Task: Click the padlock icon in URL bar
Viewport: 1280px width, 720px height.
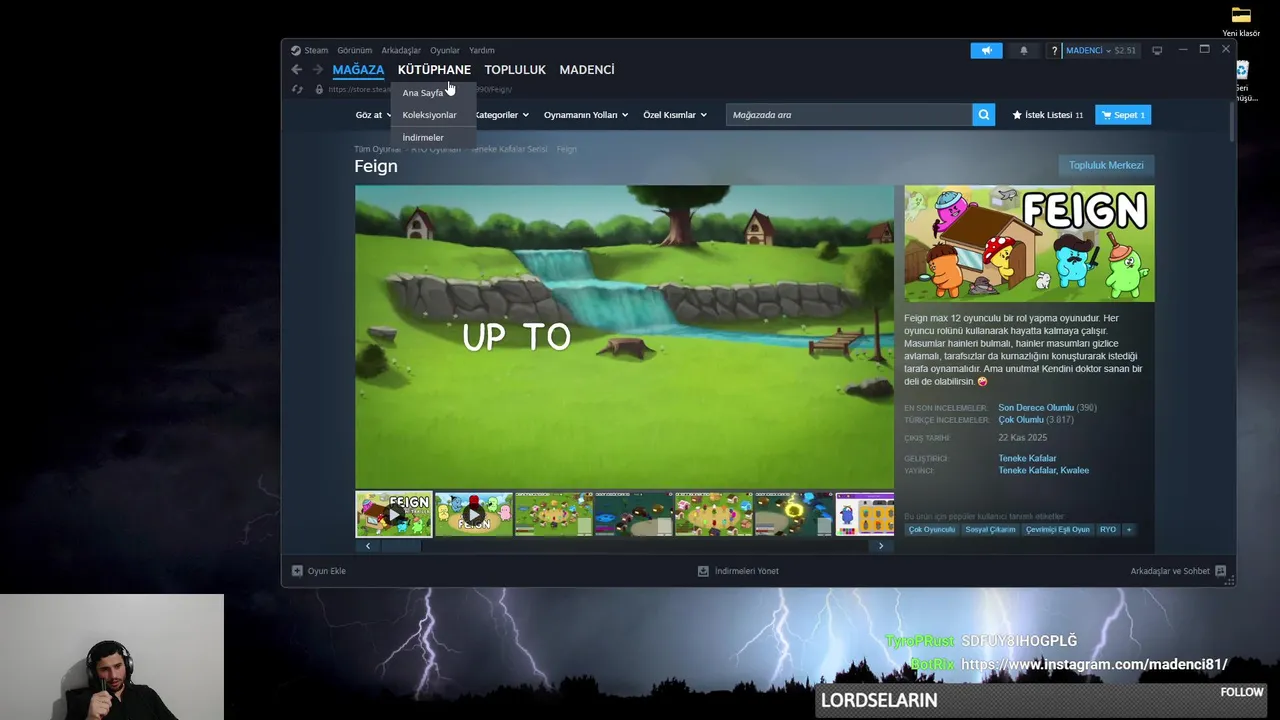Action: 319,89
